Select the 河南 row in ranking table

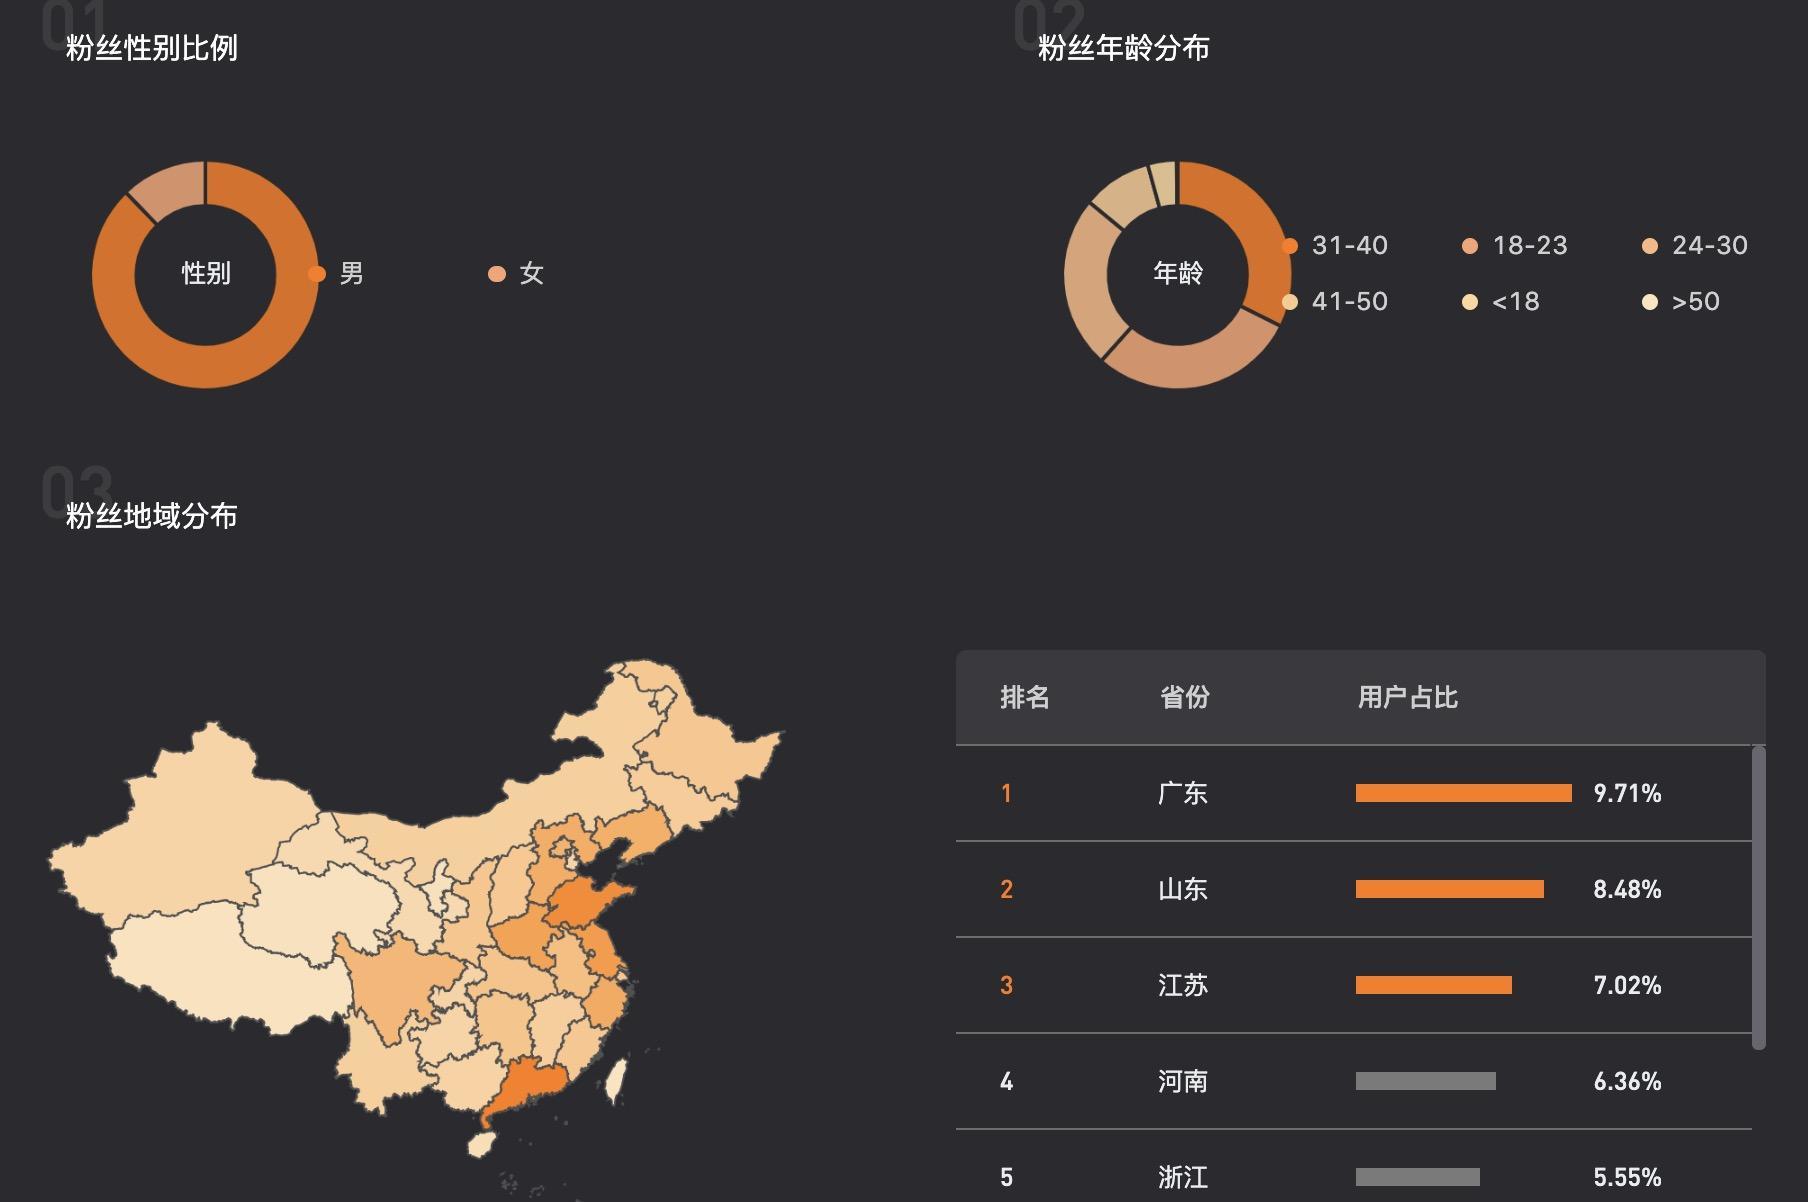coord(1183,1081)
